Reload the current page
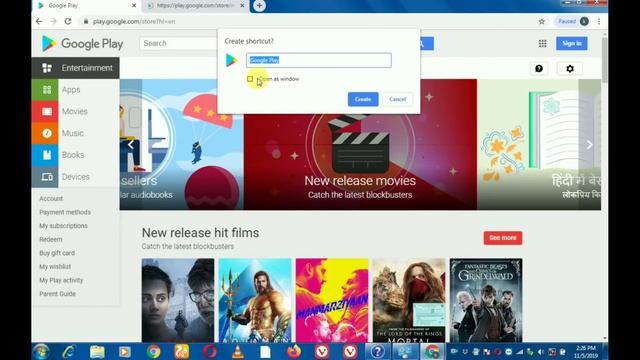Viewport: 640px width, 360px height. pyautogui.click(x=68, y=22)
